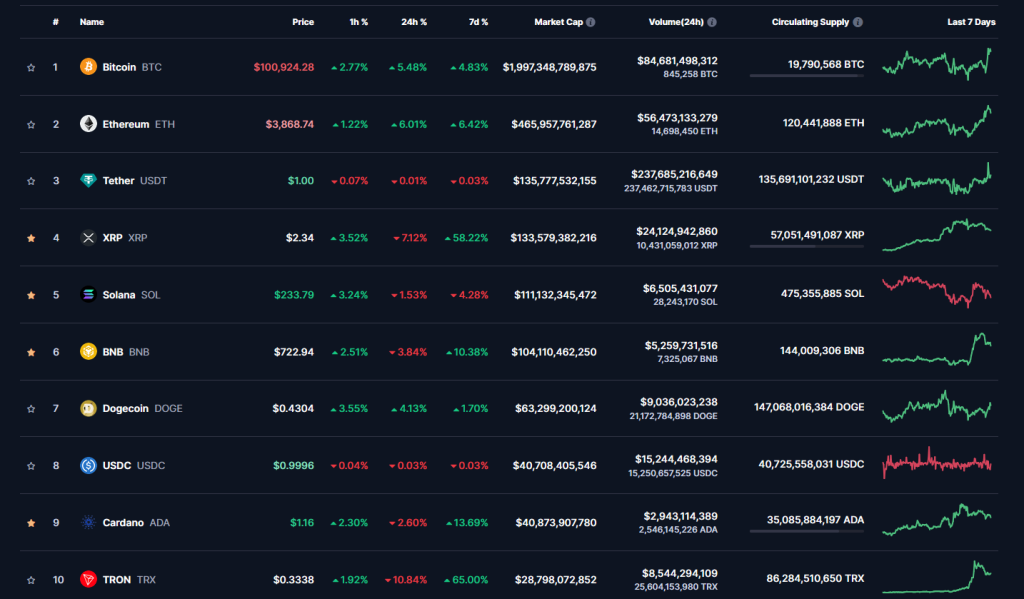1024x599 pixels.
Task: Sort table by rank number column
Action: point(56,22)
